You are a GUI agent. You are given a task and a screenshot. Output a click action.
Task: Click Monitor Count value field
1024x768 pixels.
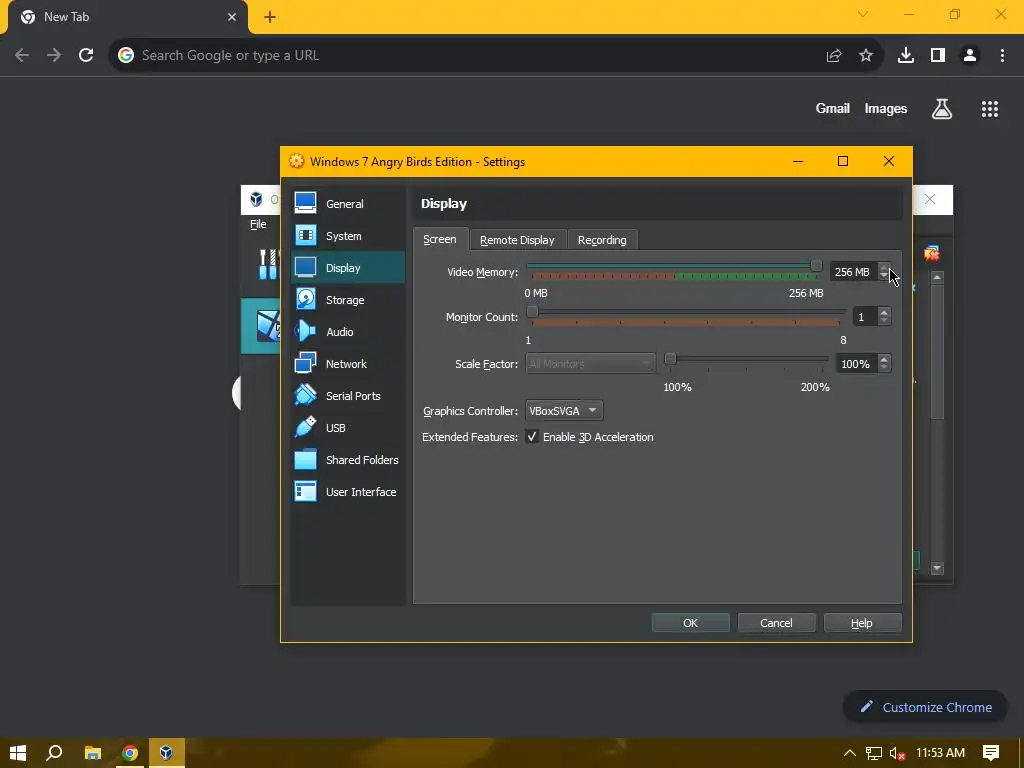point(865,317)
